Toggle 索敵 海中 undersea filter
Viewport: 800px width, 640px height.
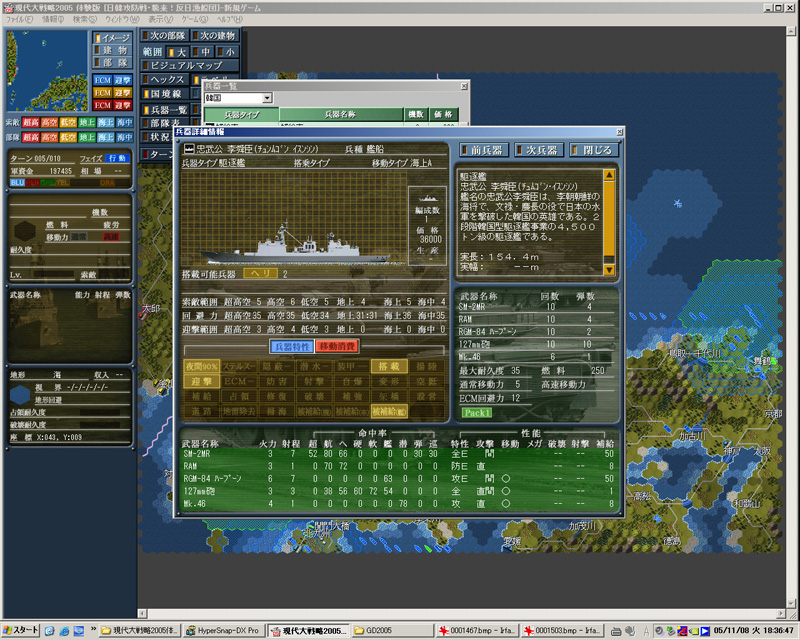124,122
